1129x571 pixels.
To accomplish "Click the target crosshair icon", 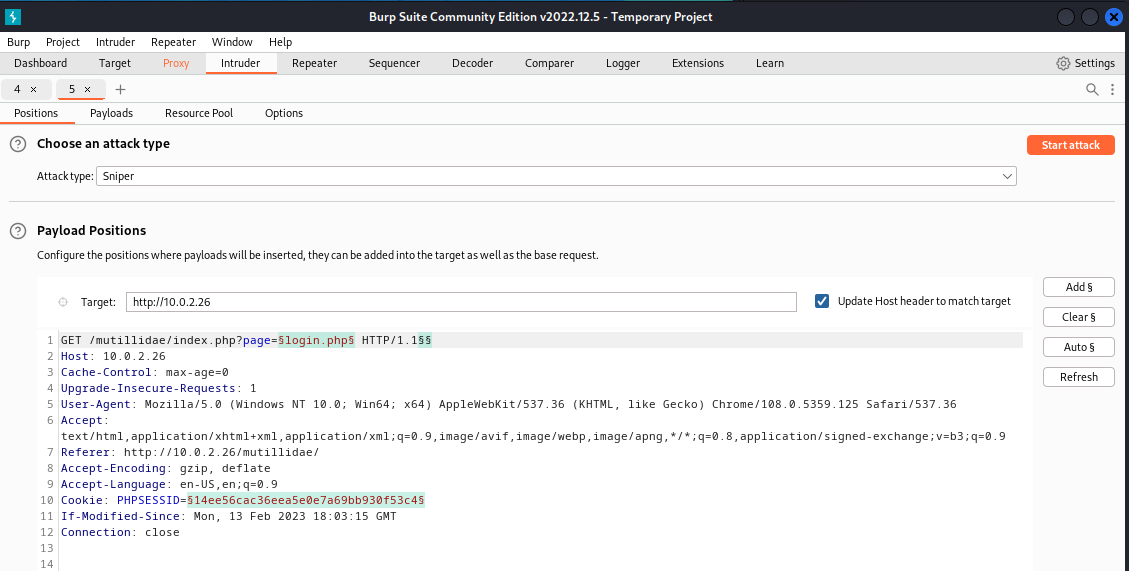I will (x=63, y=302).
